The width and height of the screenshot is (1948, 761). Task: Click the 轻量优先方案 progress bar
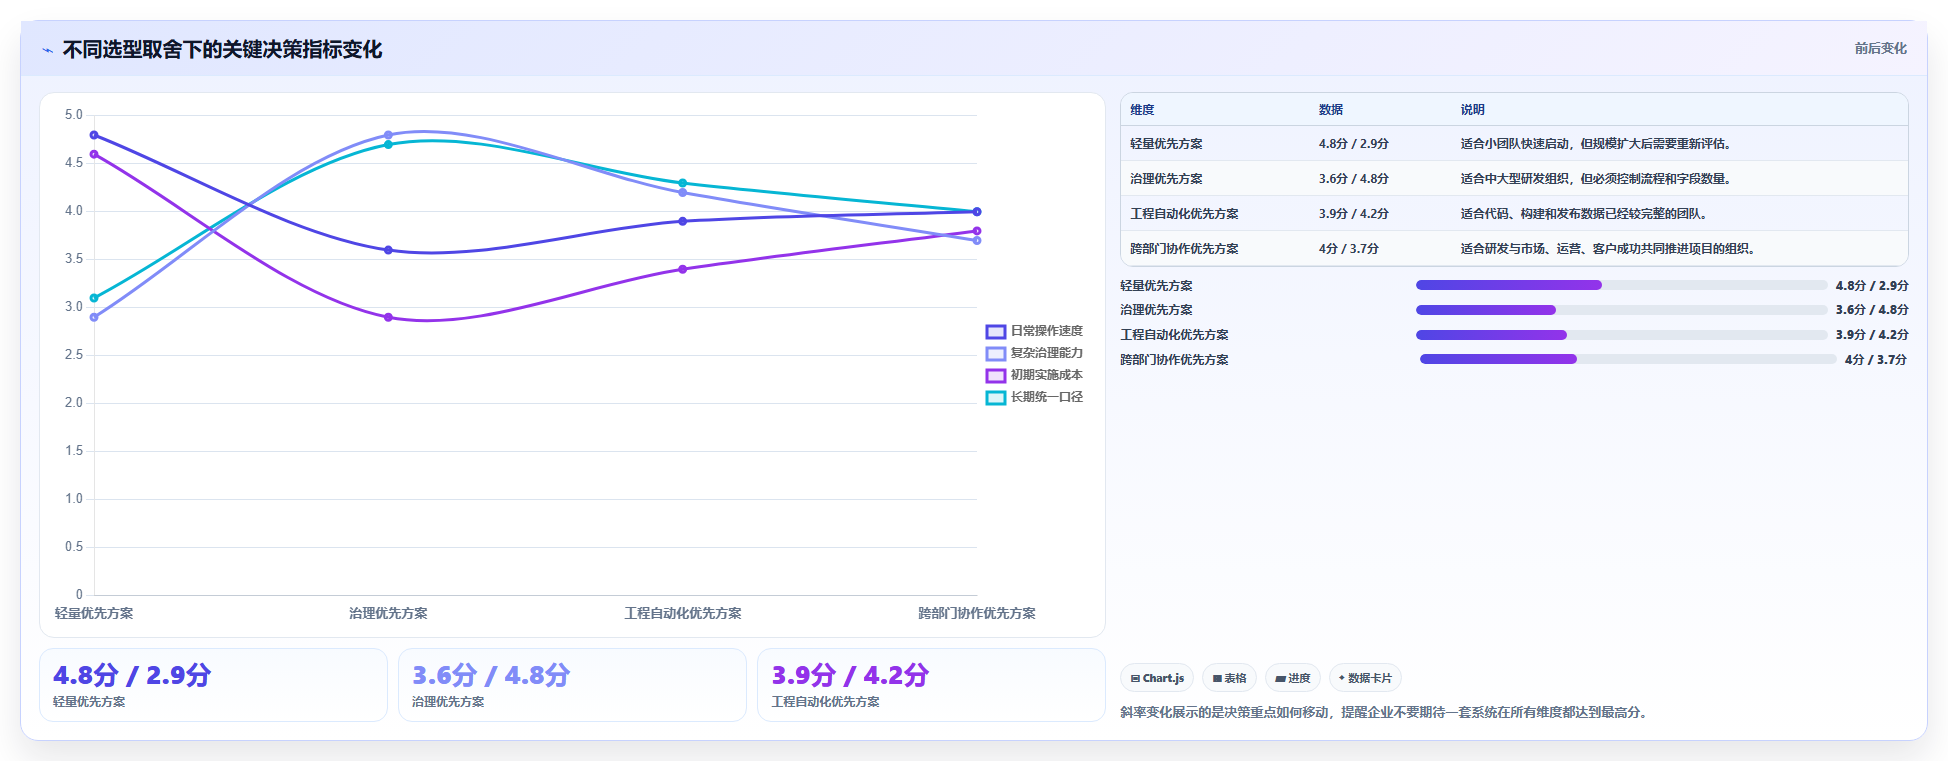click(1621, 285)
